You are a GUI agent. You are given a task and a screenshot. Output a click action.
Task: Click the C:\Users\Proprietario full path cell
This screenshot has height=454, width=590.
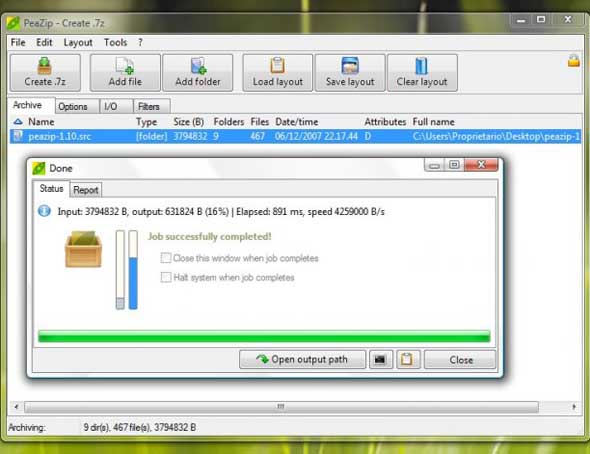point(496,136)
